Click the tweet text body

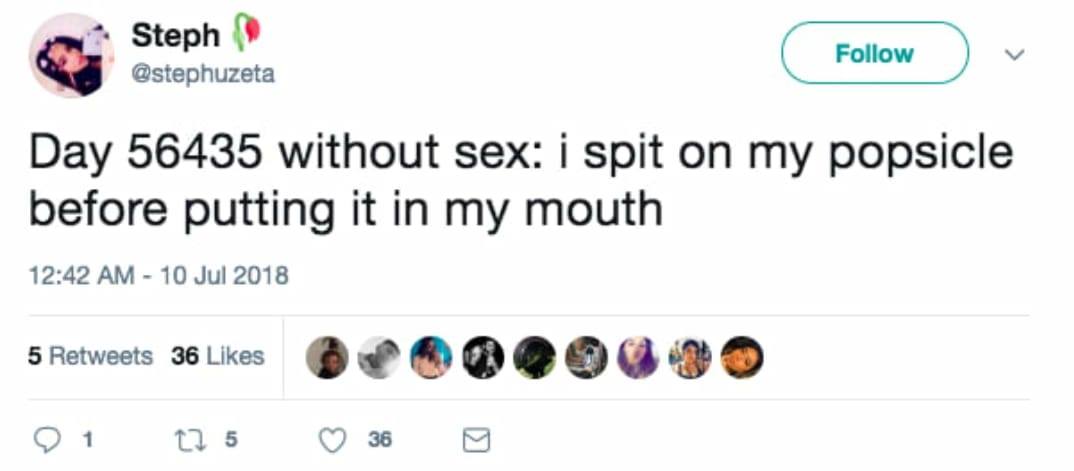coord(520,180)
